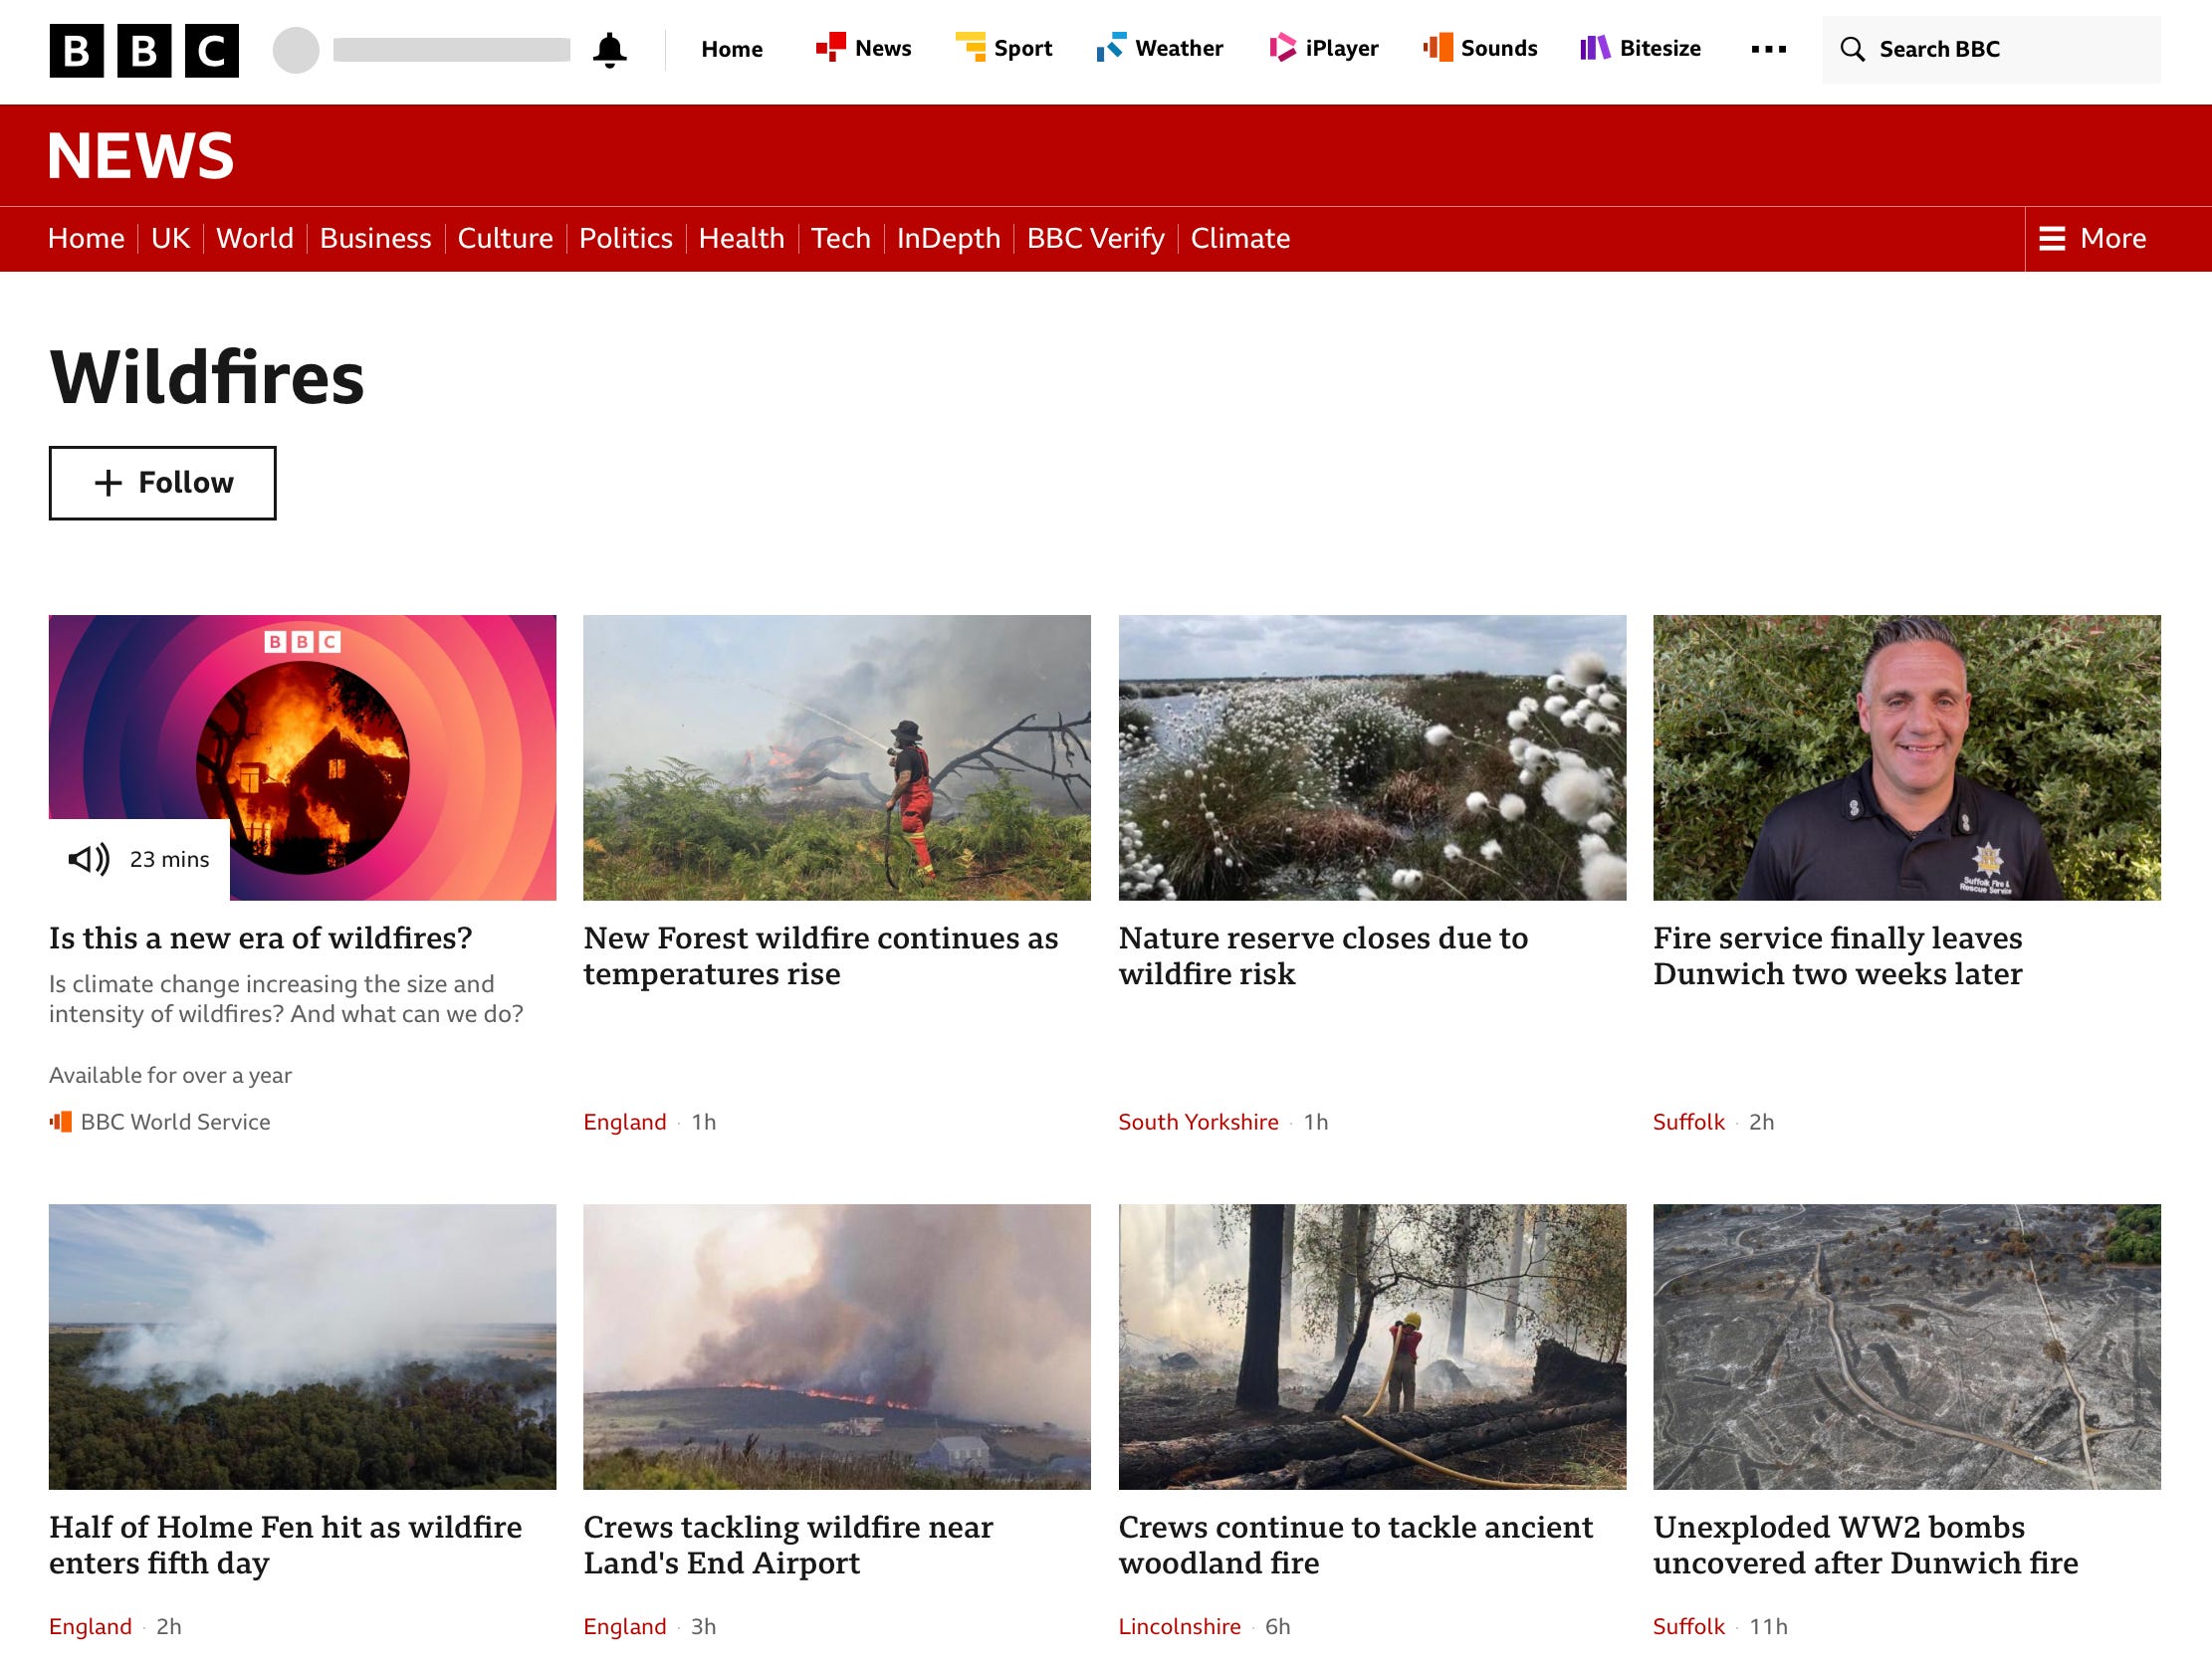This screenshot has width=2212, height=1666.
Task: Click the firefighter in red trousers photo
Action: [837, 757]
